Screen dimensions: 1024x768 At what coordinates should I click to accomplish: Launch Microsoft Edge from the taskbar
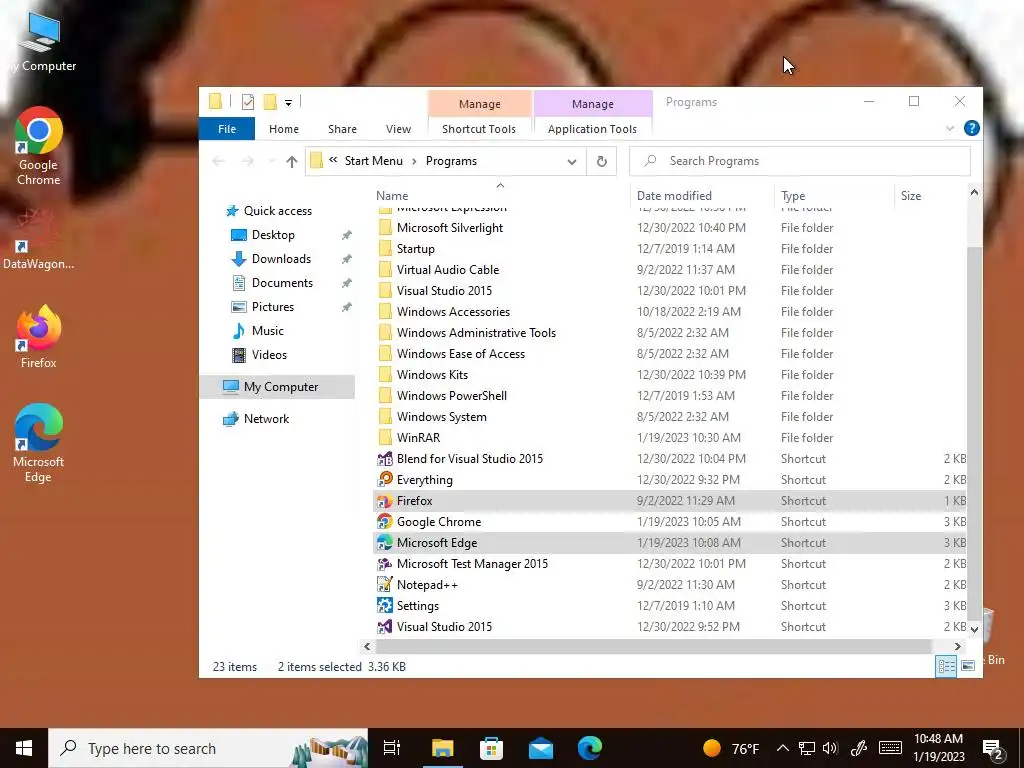(x=590, y=748)
